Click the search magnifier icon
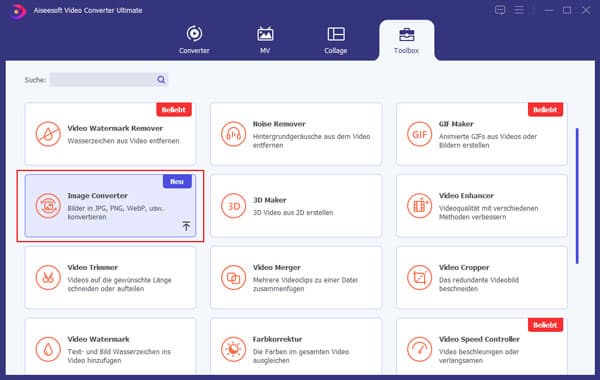 coord(161,80)
